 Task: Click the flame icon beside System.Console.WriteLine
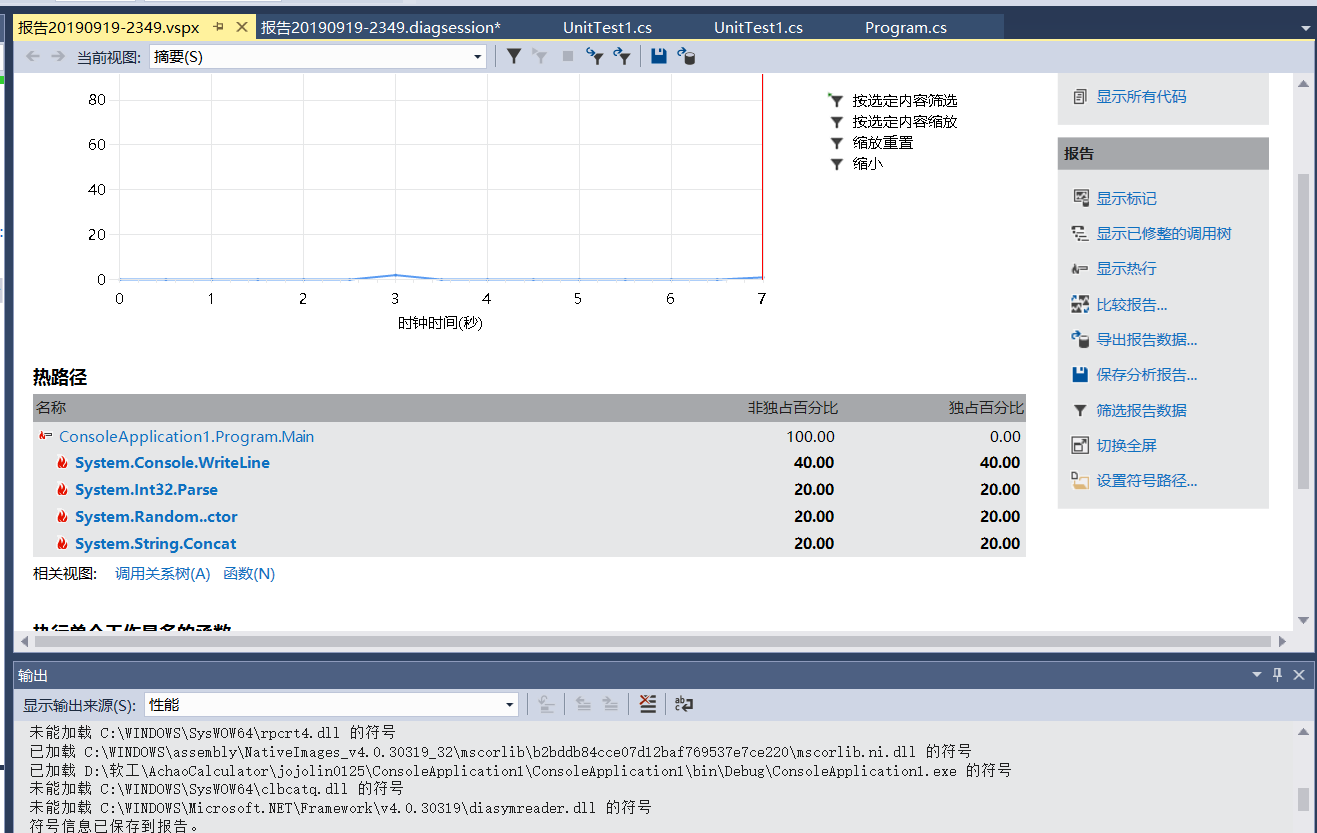pyautogui.click(x=62, y=463)
